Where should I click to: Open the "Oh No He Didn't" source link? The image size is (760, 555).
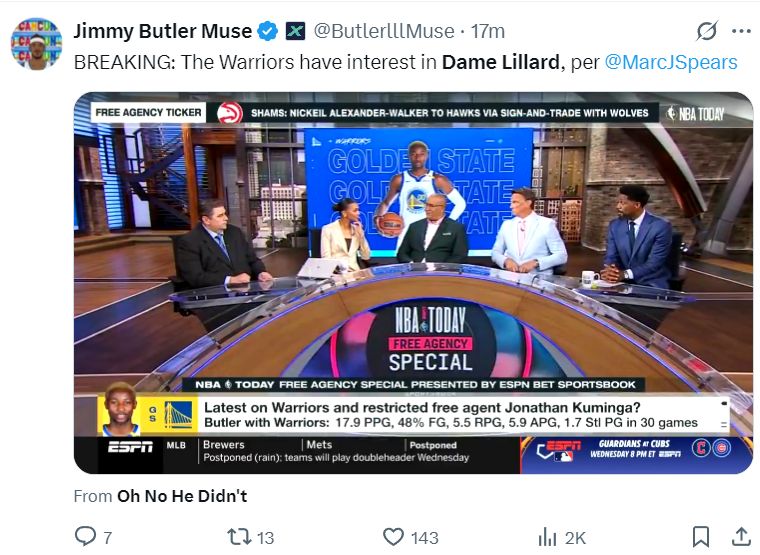[x=182, y=495]
